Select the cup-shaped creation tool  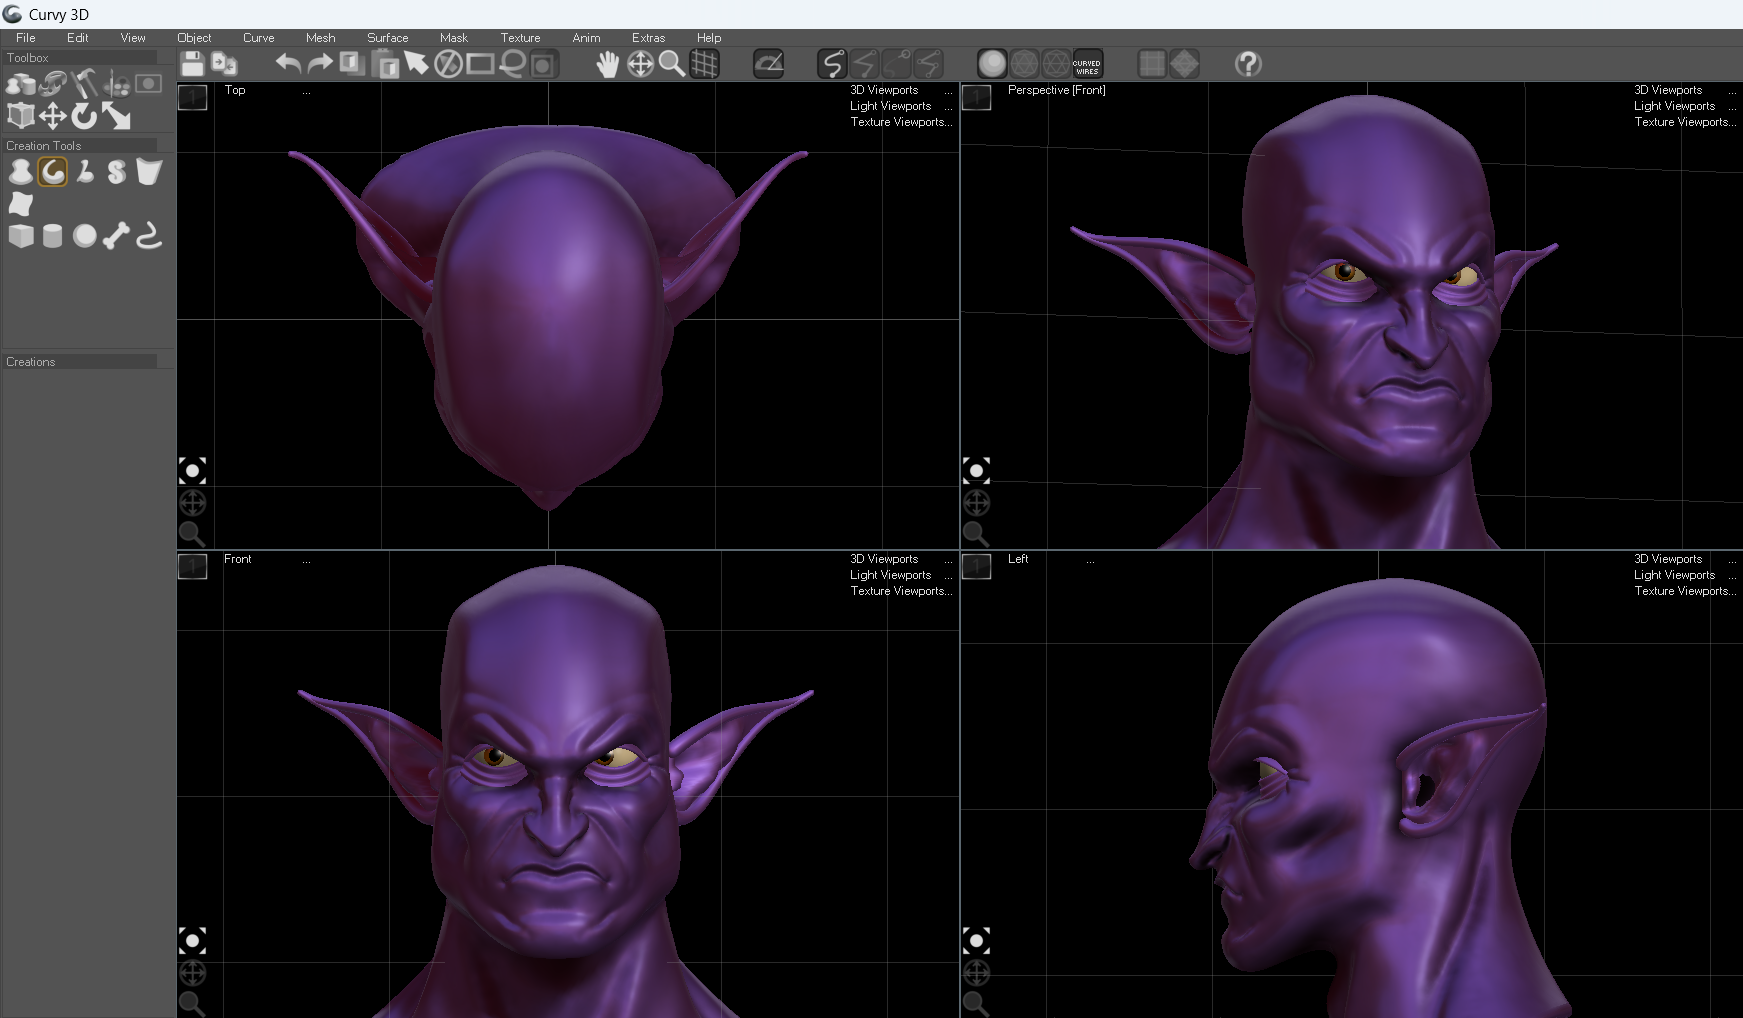click(x=149, y=172)
